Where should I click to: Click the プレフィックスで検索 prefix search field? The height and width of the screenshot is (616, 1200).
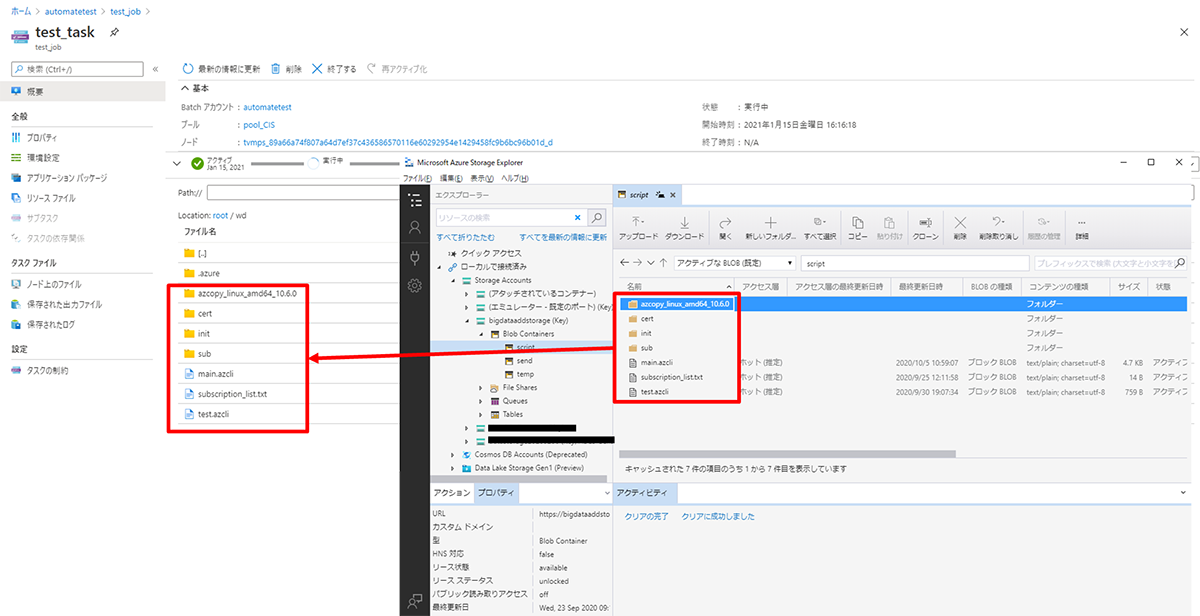[x=1113, y=263]
